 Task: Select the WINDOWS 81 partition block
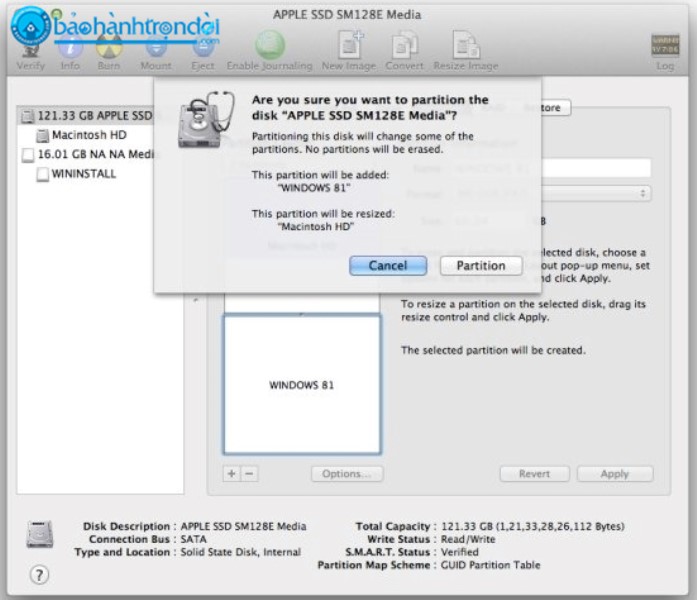pyautogui.click(x=302, y=385)
